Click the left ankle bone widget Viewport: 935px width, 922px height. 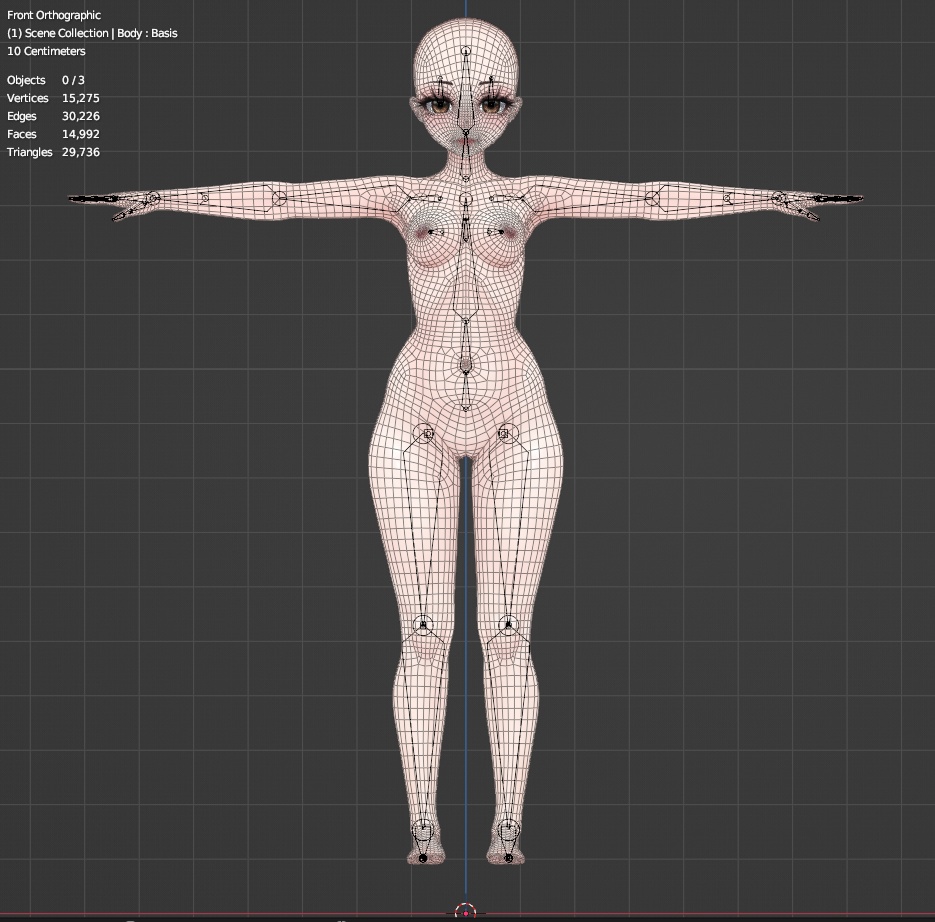[x=508, y=828]
